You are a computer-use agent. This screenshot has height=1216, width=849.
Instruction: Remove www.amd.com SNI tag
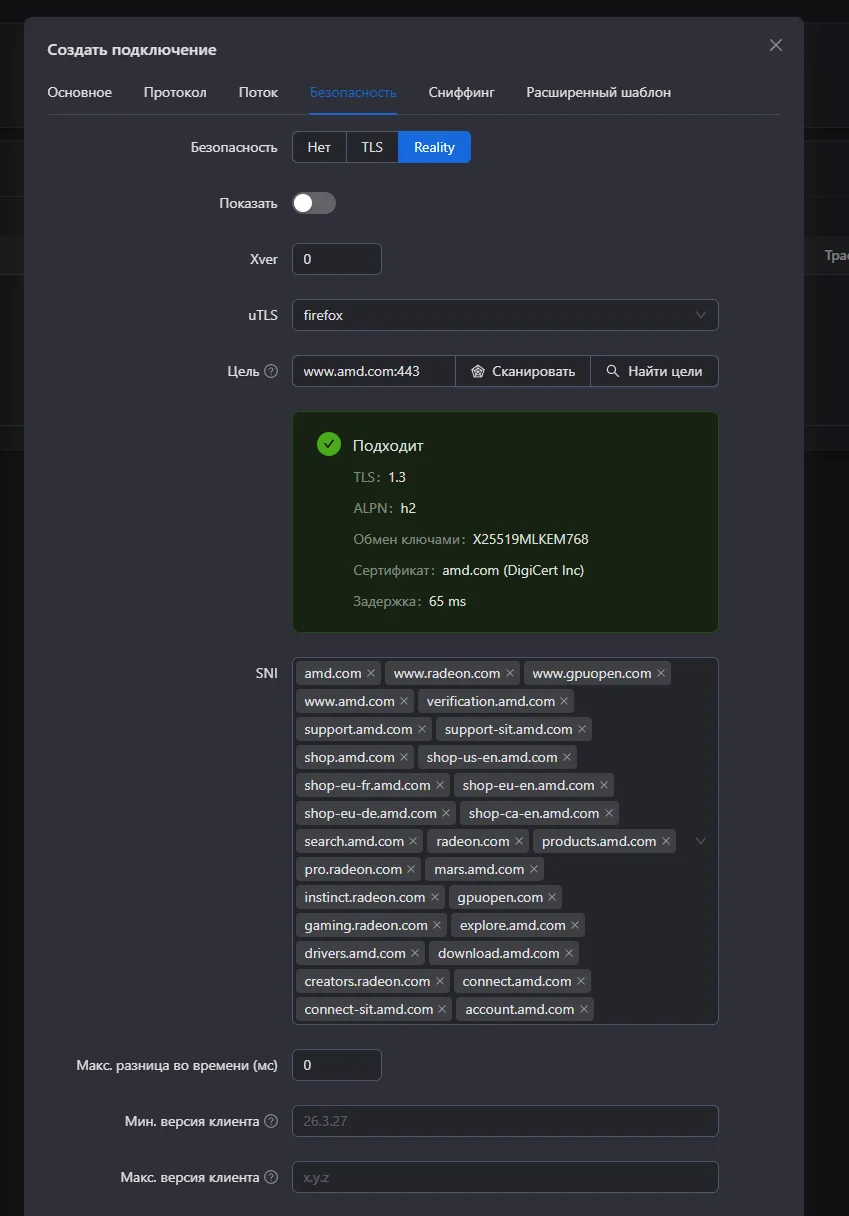(404, 702)
